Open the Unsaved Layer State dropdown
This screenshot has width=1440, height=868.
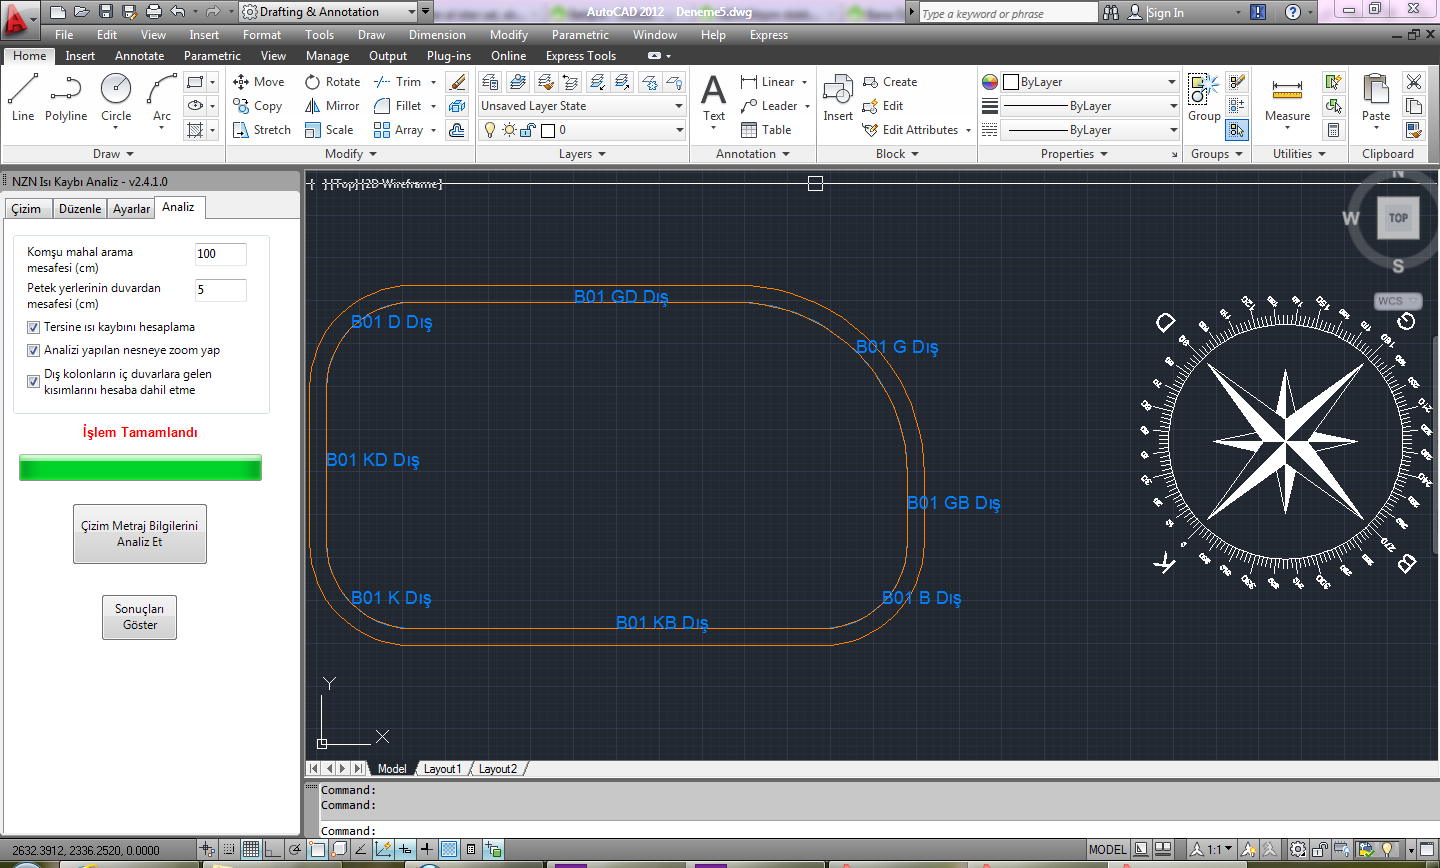tap(581, 106)
